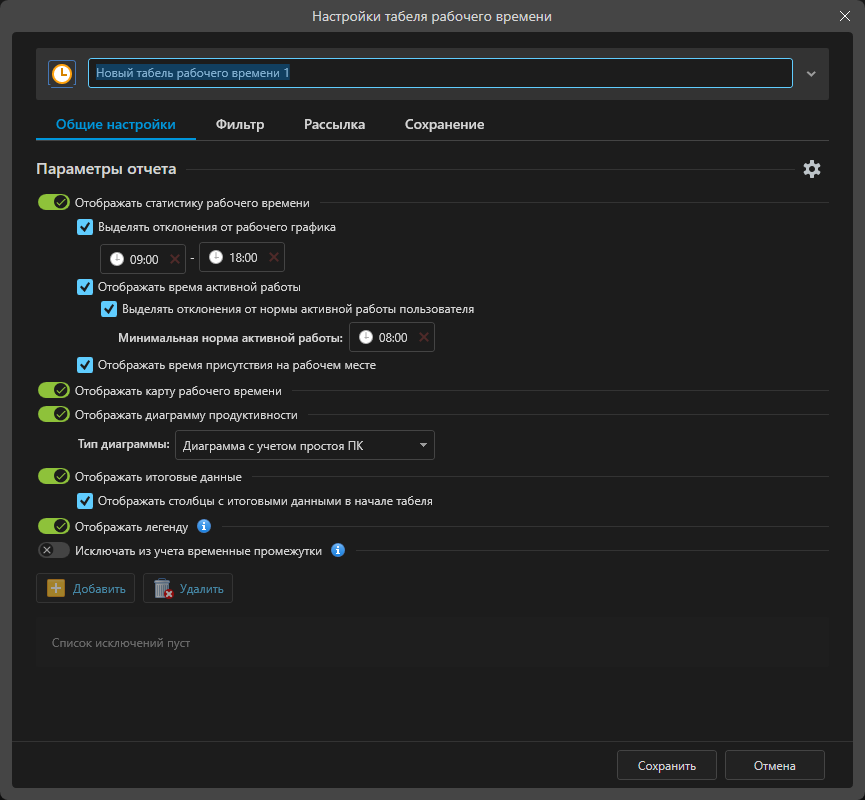Disable work time statistics display toggle
The width and height of the screenshot is (865, 800).
[53, 203]
